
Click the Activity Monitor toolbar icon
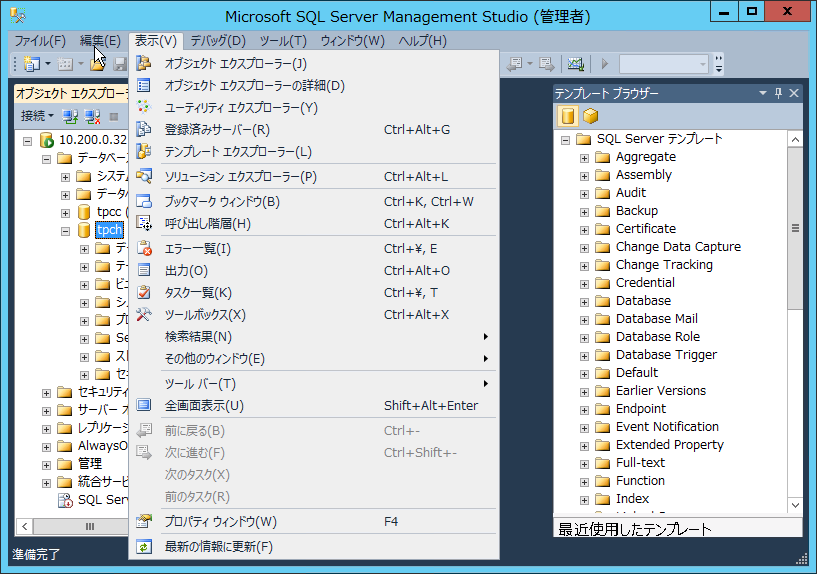pyautogui.click(x=576, y=64)
